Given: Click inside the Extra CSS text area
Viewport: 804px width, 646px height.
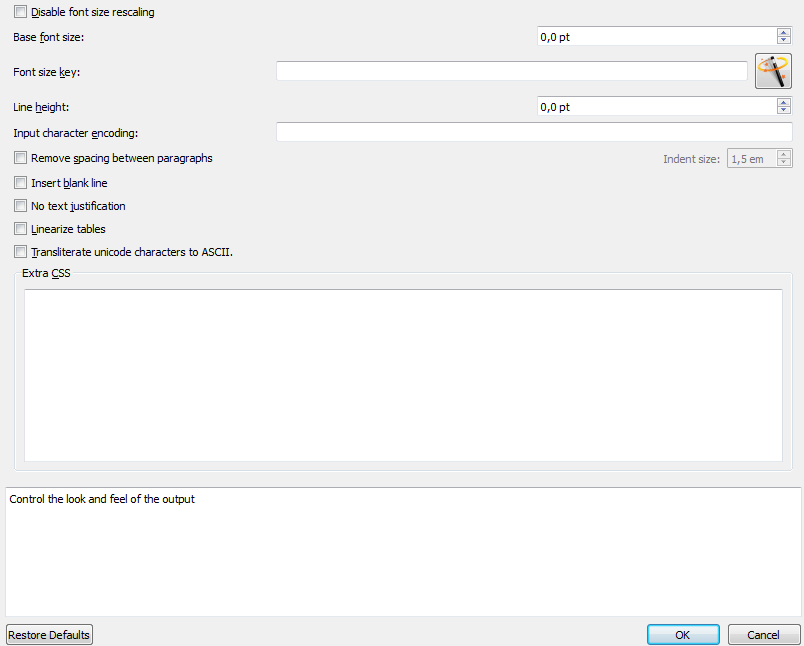Looking at the screenshot, I should pos(404,375).
